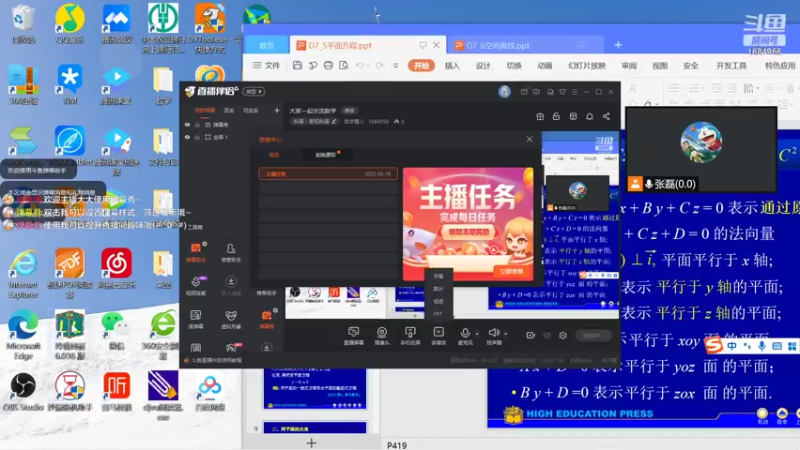Click the undo arrow in WPS toolbar
This screenshot has width=800, height=450.
[x=359, y=65]
